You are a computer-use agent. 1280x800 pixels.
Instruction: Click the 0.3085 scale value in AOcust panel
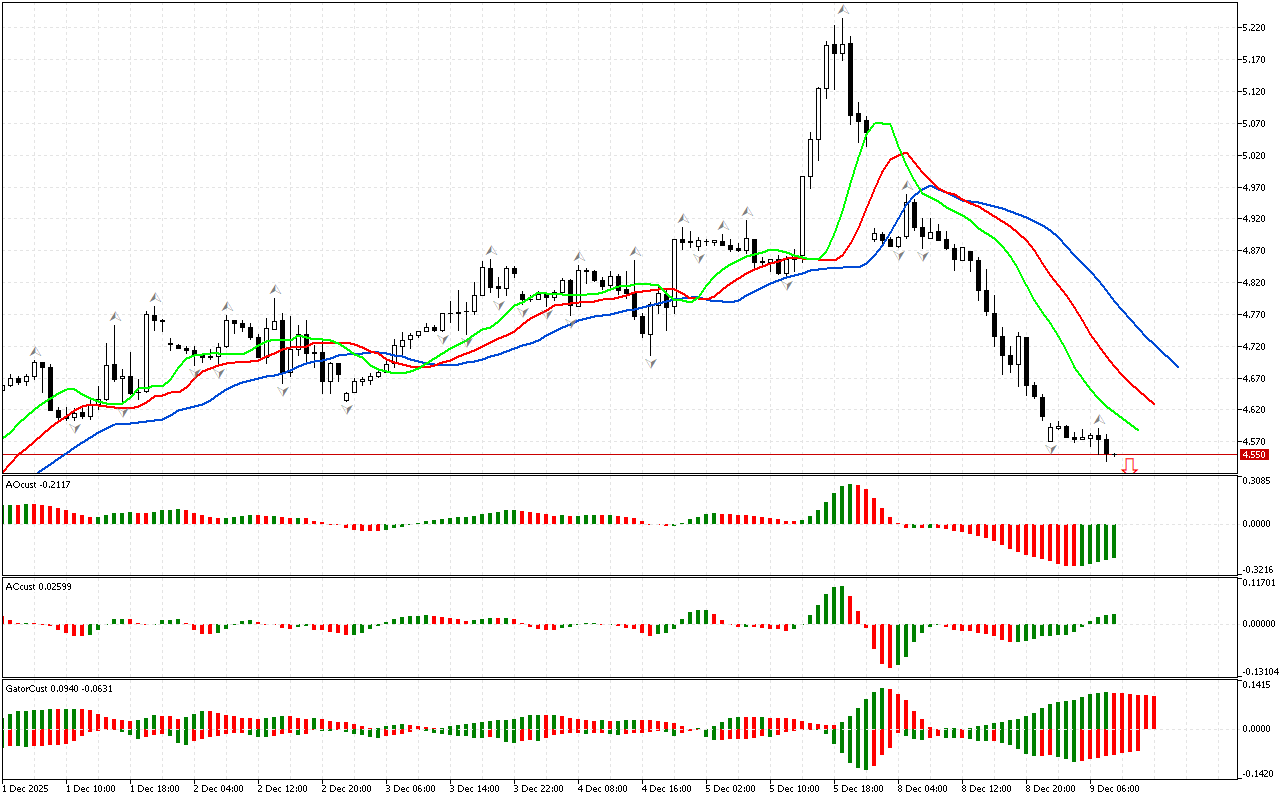[1256, 482]
